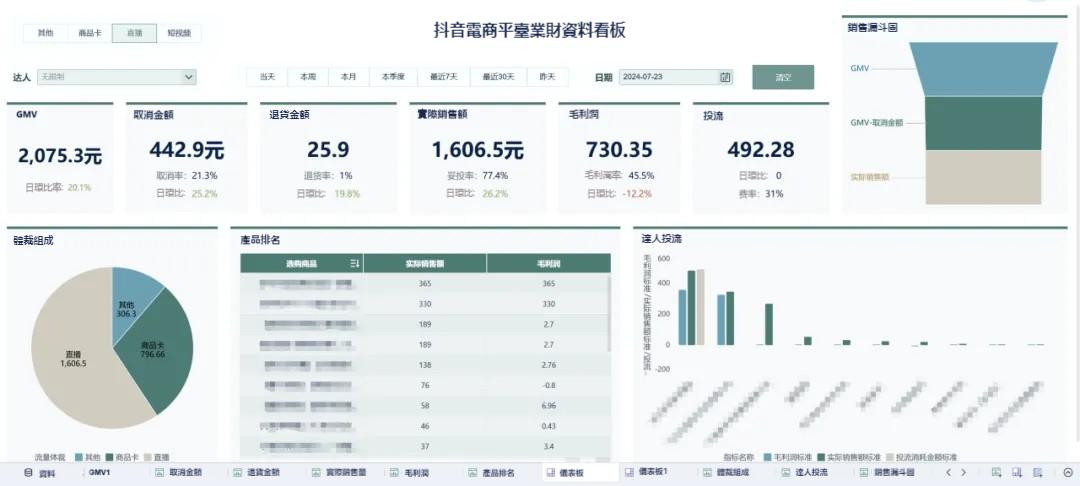Click the 492.28 投流 value
The height and width of the screenshot is (486, 1080).
(760, 150)
